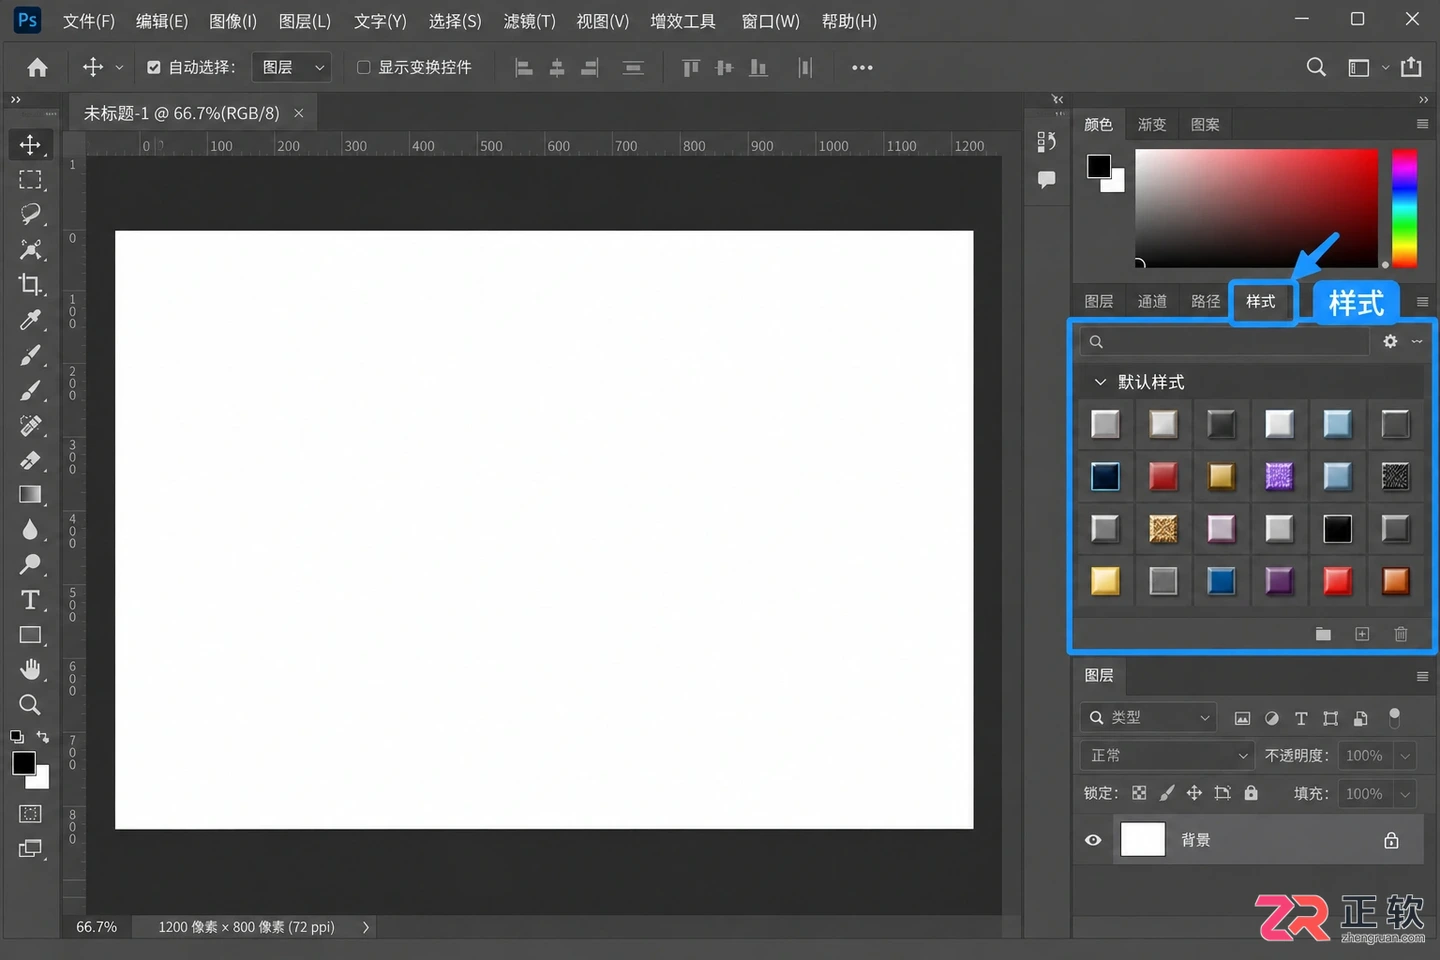
Task: Open the 填充 percentage dropdown arrow
Action: pos(1405,793)
